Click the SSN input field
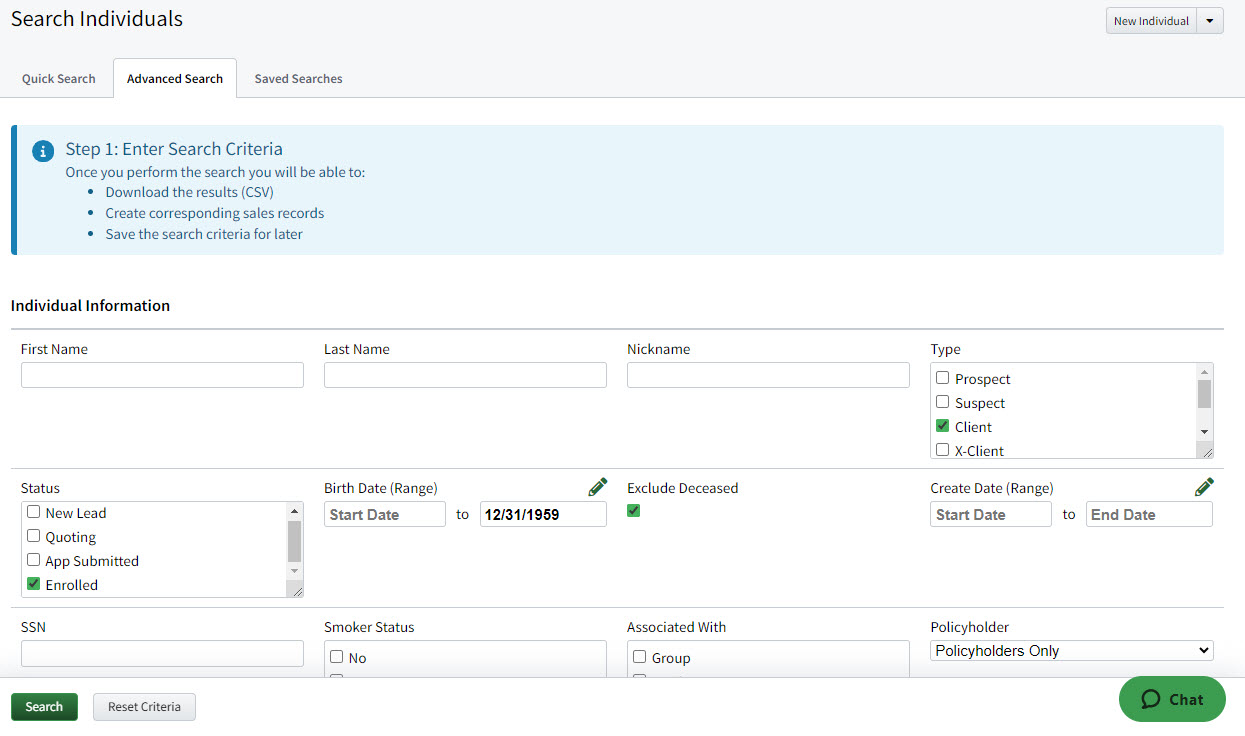1245x736 pixels. 162,653
